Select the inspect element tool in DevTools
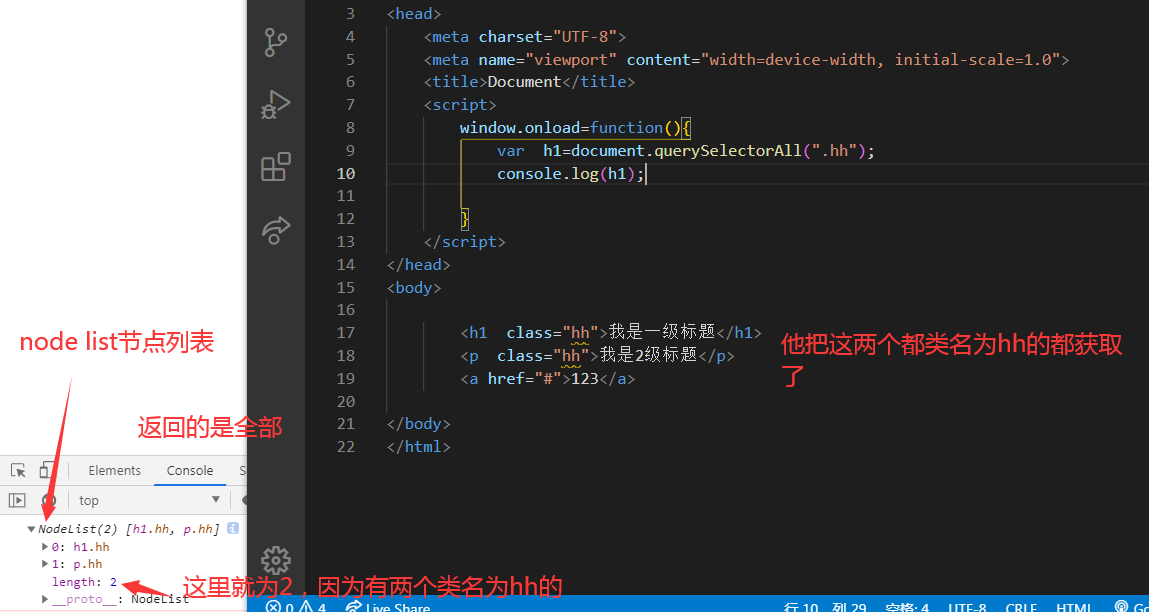 tap(16, 470)
